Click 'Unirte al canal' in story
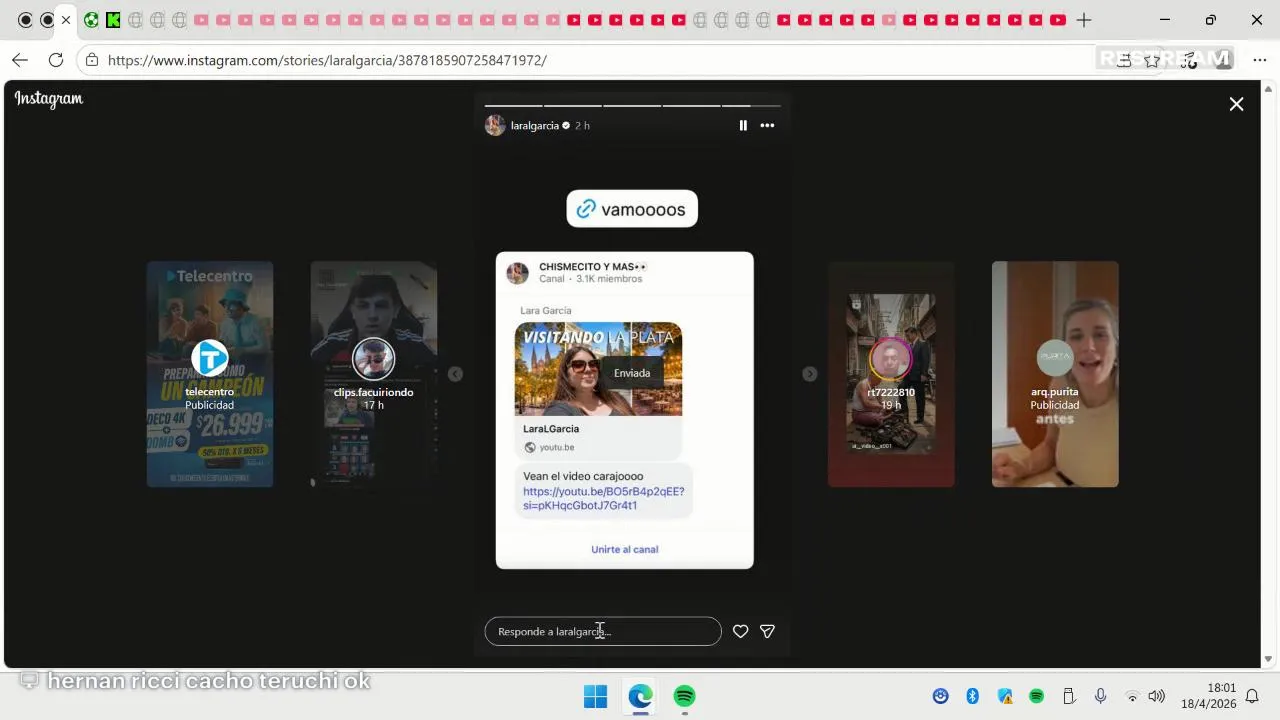 [624, 549]
